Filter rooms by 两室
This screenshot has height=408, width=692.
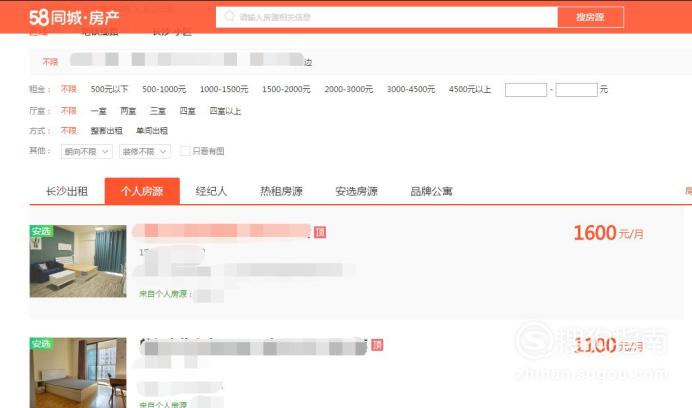pos(128,111)
